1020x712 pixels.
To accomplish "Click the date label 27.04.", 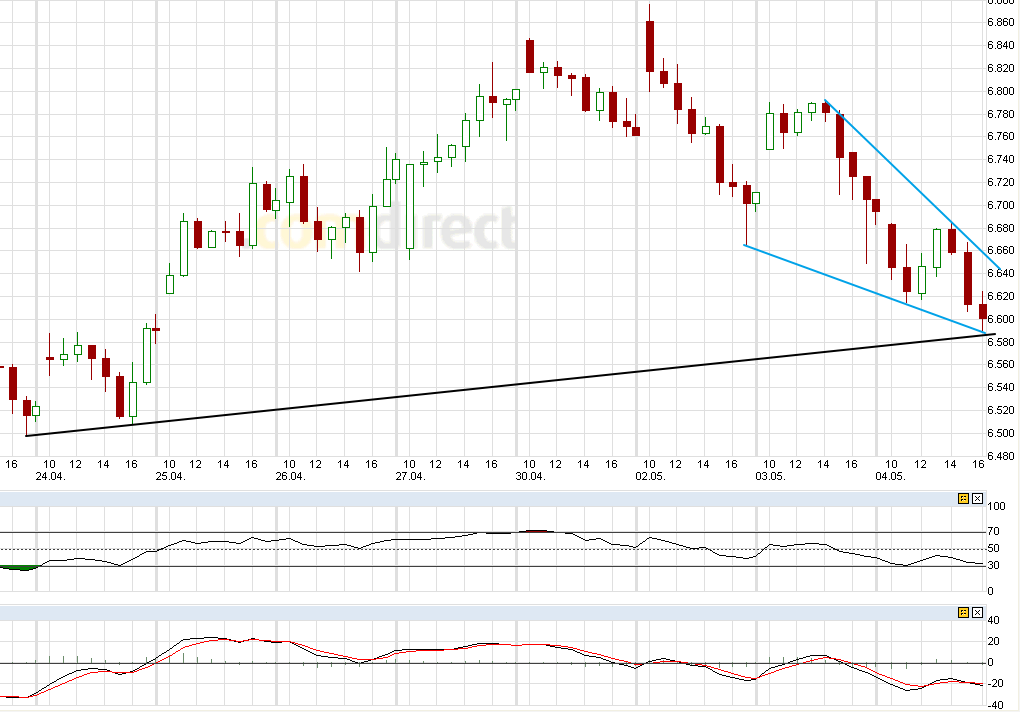I will coord(410,476).
